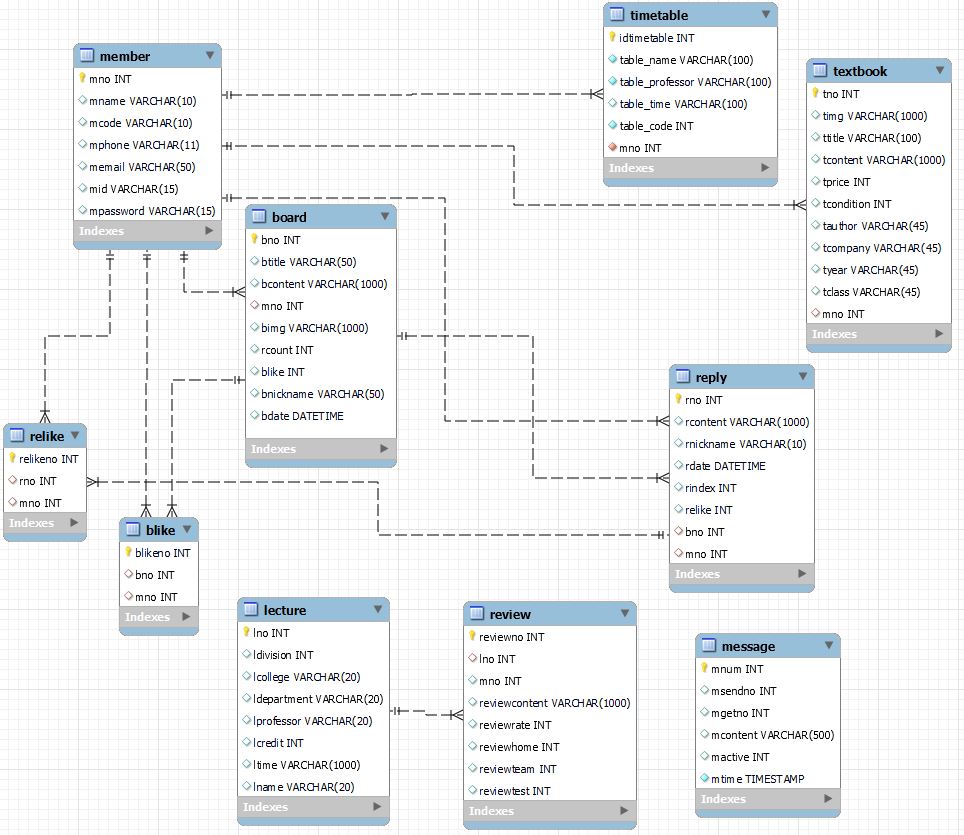
Task: Select the rno primary key icon in reply
Action: tap(678, 399)
